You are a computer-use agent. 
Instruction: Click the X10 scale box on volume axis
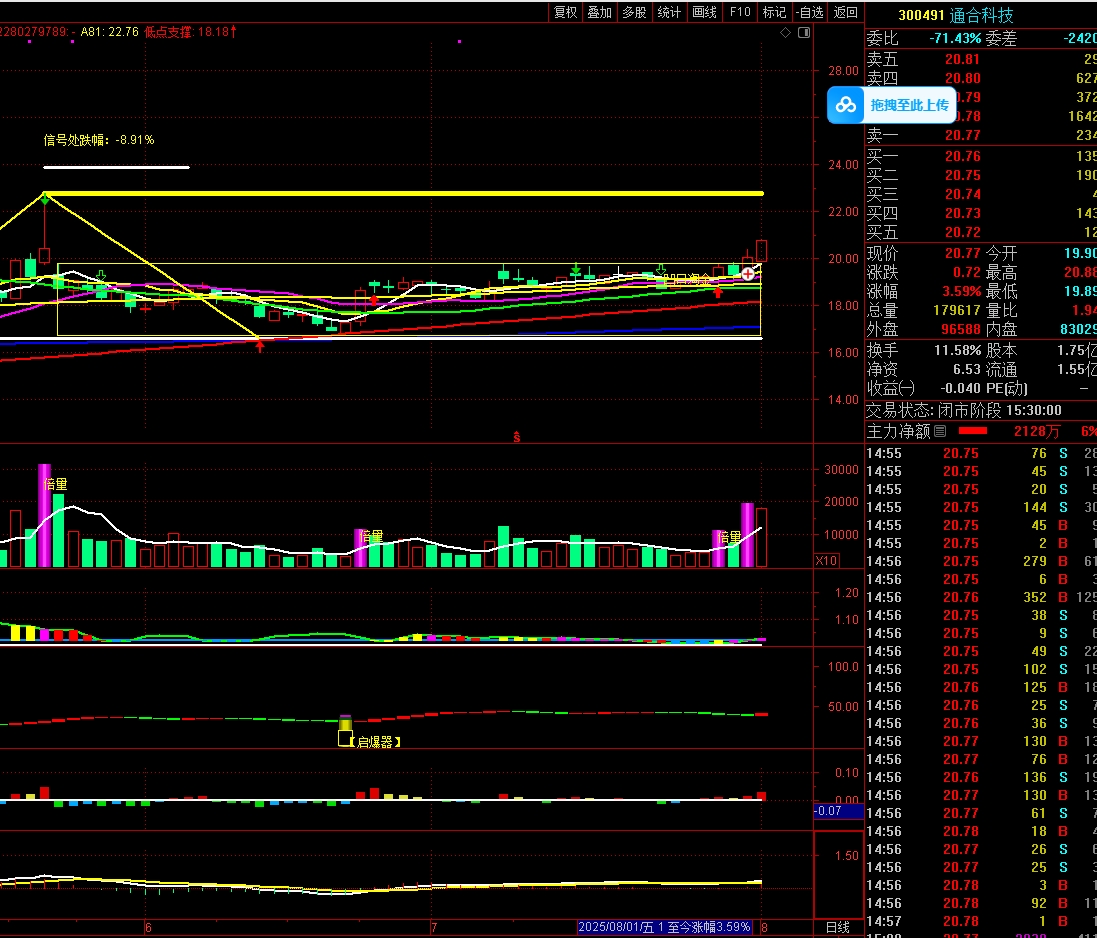(826, 560)
